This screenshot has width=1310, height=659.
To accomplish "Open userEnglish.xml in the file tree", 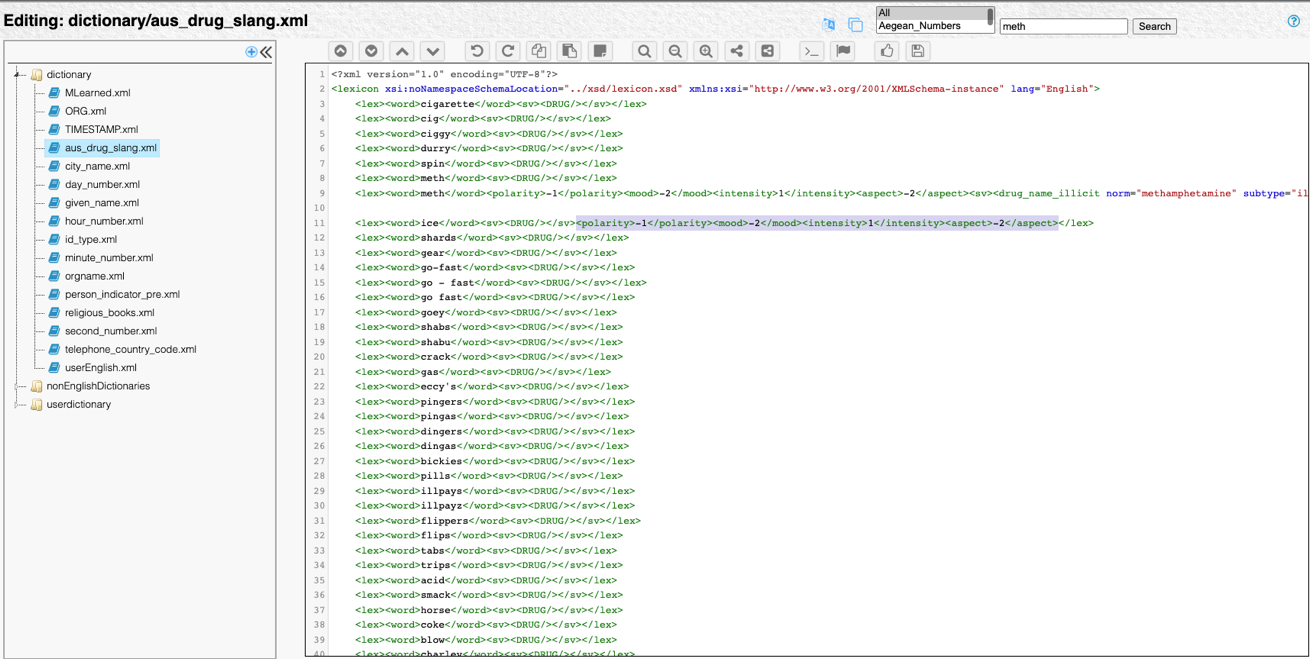I will tap(100, 368).
